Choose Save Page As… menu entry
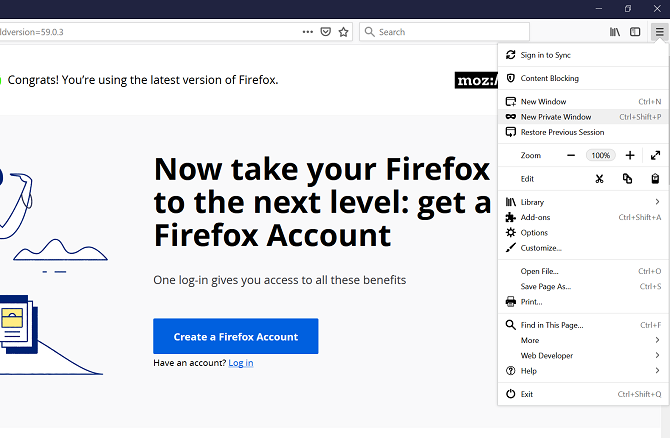This screenshot has width=670, height=438. point(583,287)
